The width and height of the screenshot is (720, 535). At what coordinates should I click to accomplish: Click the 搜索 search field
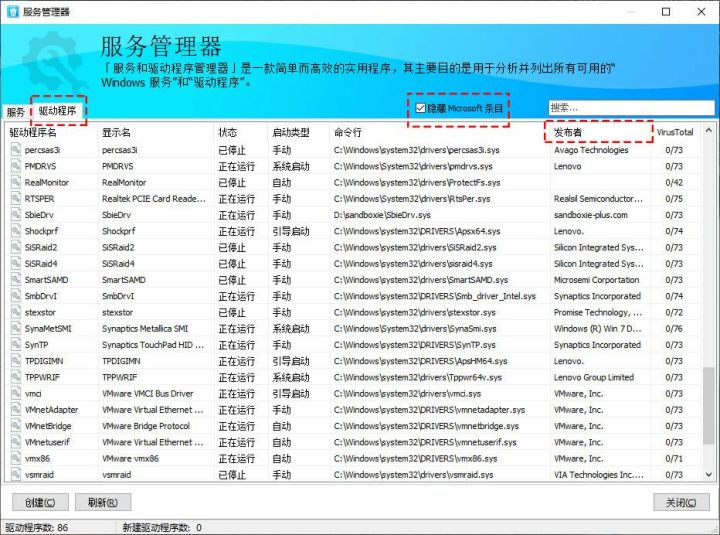(x=631, y=108)
